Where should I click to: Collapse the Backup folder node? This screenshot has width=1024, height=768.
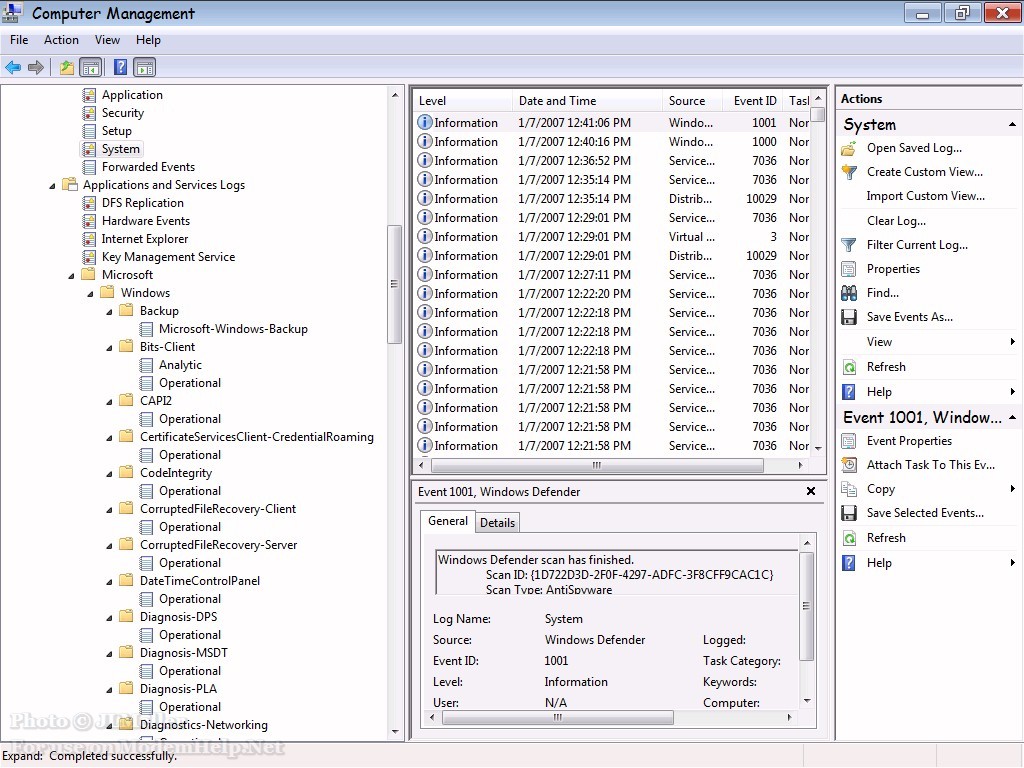click(x=110, y=312)
